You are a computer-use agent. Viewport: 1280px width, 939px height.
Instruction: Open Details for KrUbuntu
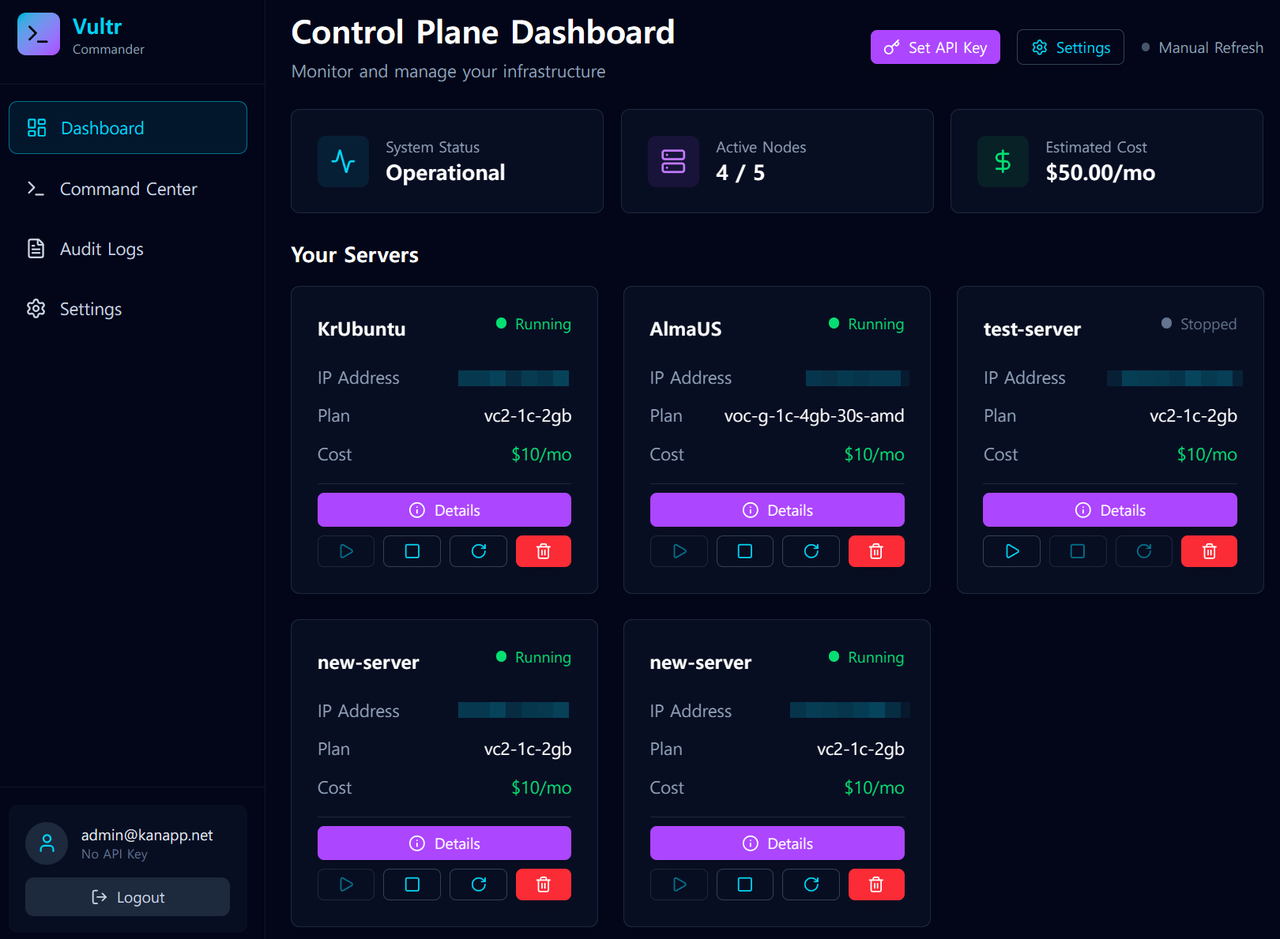[x=444, y=510]
